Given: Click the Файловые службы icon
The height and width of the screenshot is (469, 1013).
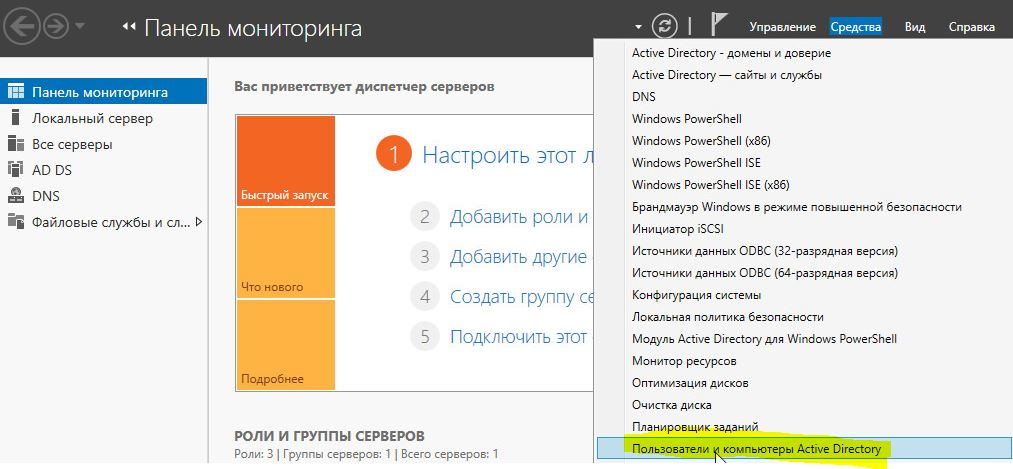Looking at the screenshot, I should point(16,221).
